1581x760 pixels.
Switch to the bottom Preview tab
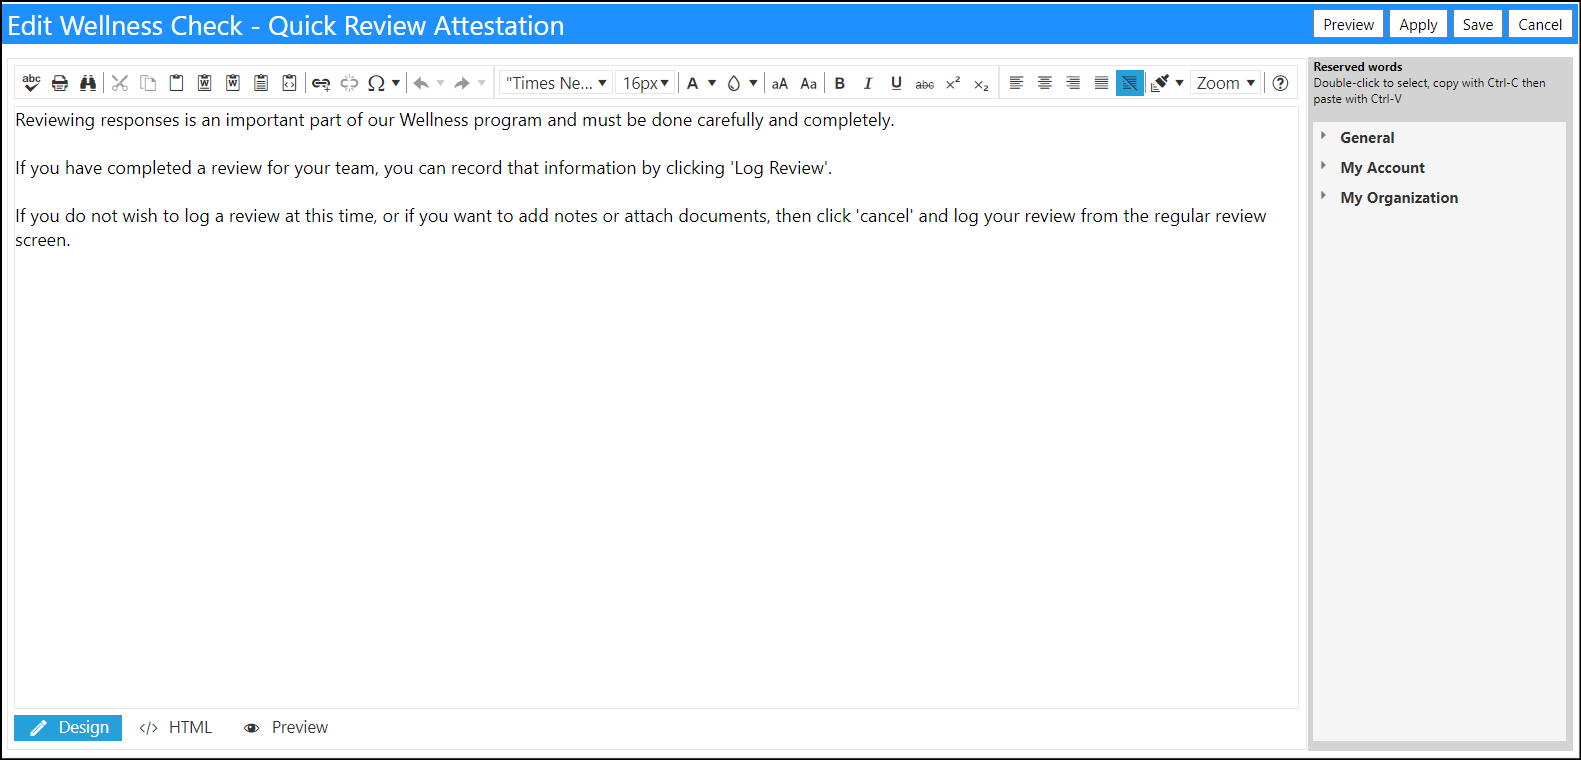[286, 728]
